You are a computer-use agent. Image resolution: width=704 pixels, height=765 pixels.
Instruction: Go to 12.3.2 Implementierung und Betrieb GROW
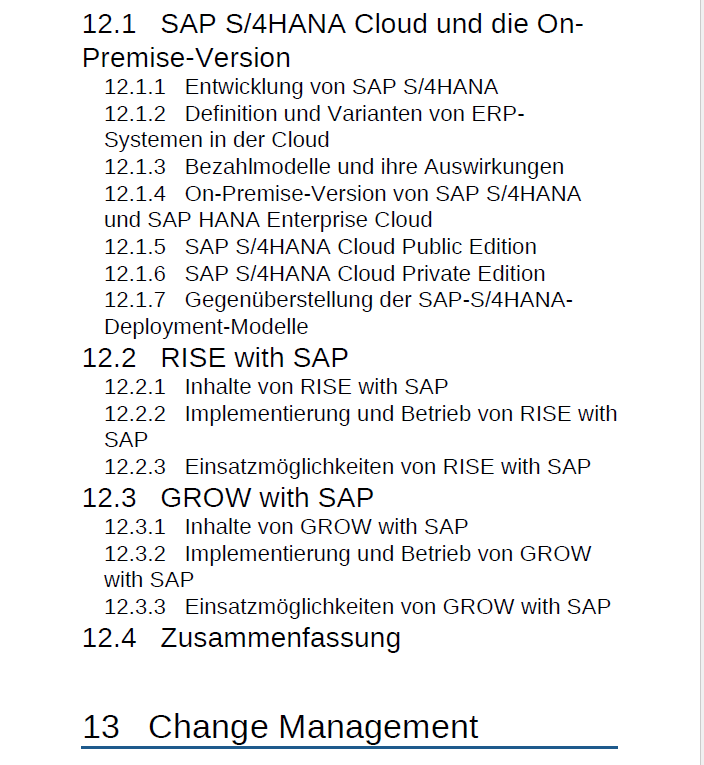point(348,566)
